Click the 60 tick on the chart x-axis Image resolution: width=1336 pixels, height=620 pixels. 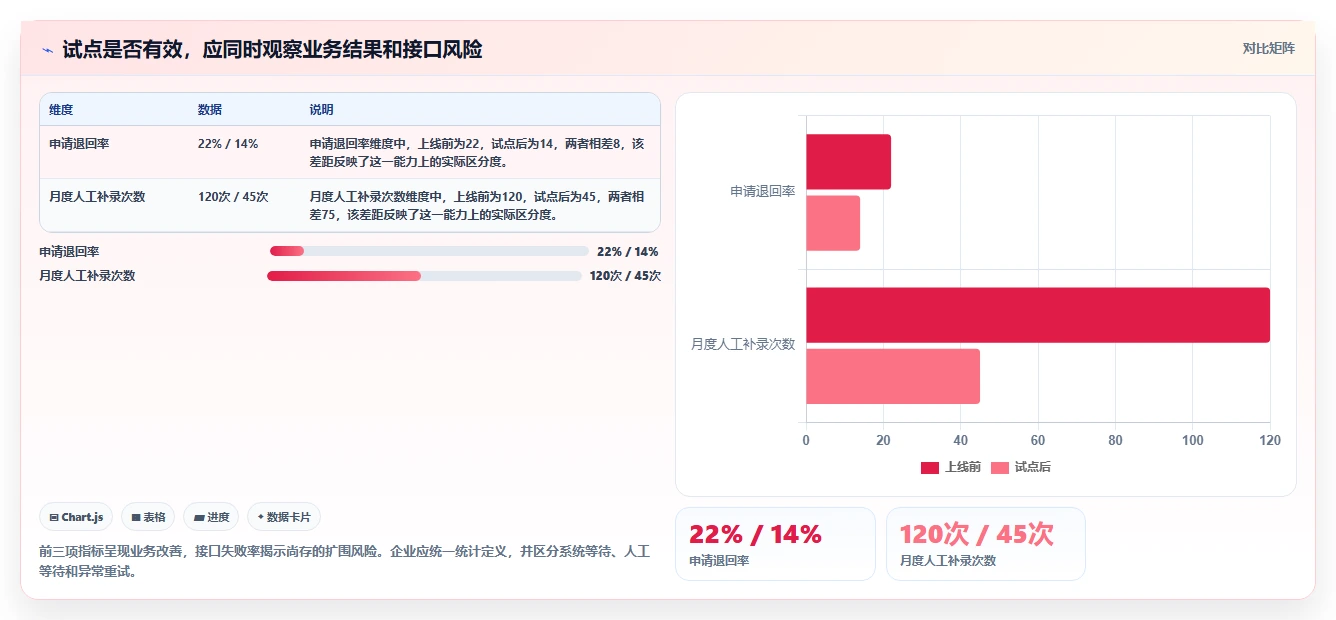tap(1038, 441)
